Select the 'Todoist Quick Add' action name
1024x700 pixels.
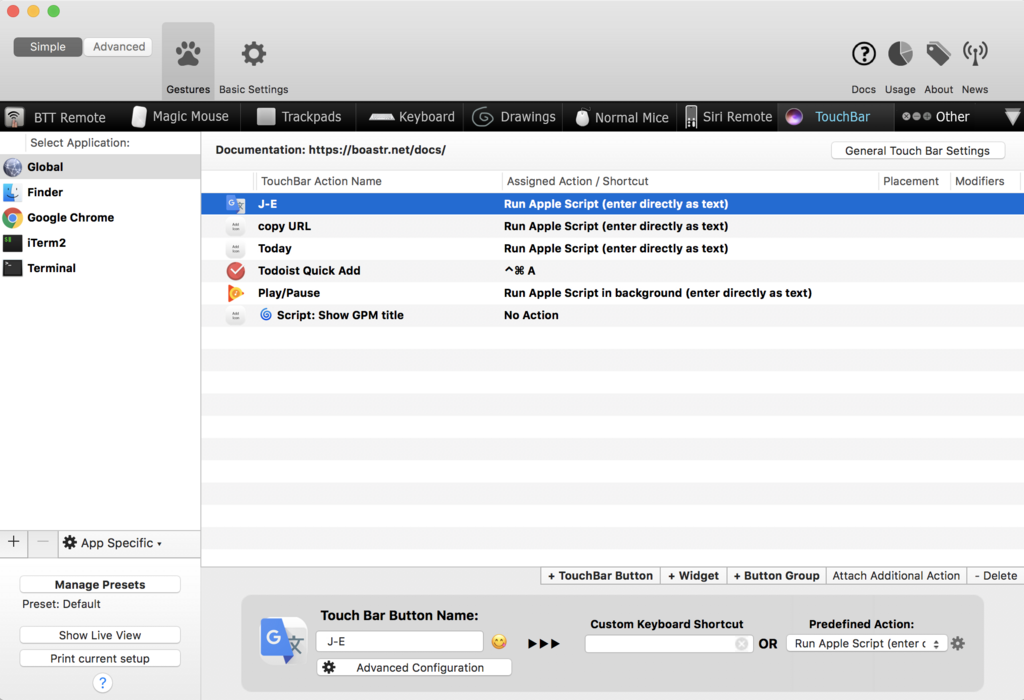coord(309,270)
